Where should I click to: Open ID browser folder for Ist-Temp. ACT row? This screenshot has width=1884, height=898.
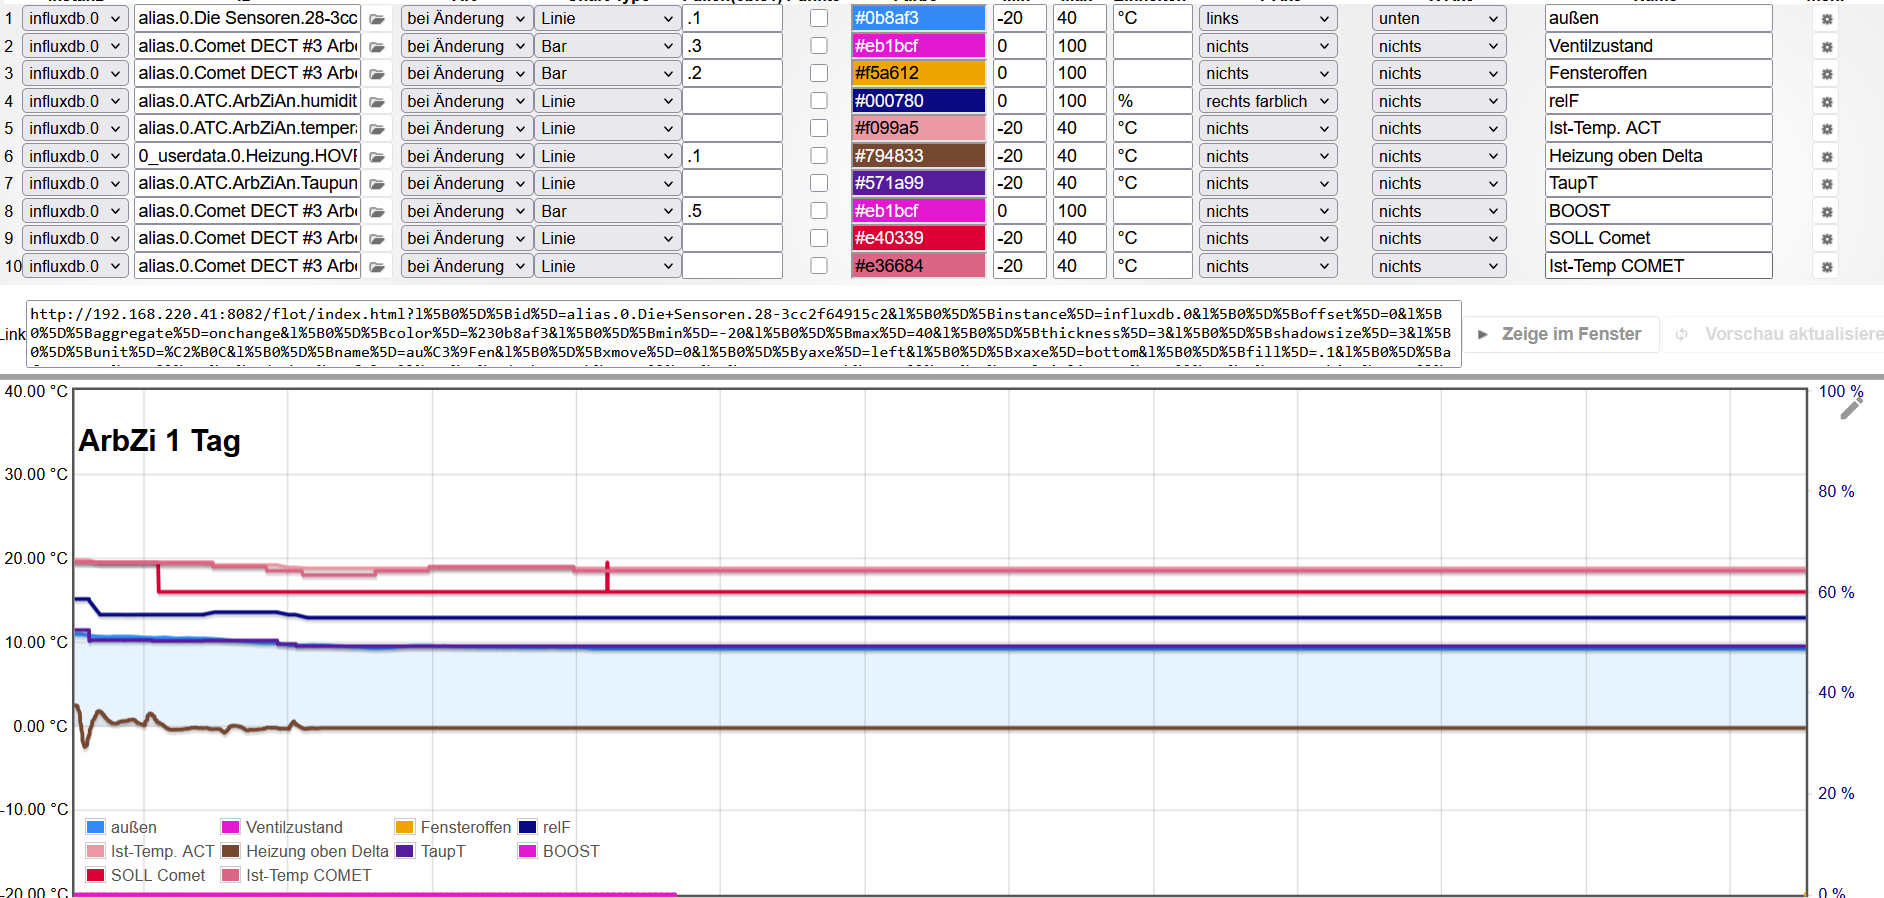(377, 129)
